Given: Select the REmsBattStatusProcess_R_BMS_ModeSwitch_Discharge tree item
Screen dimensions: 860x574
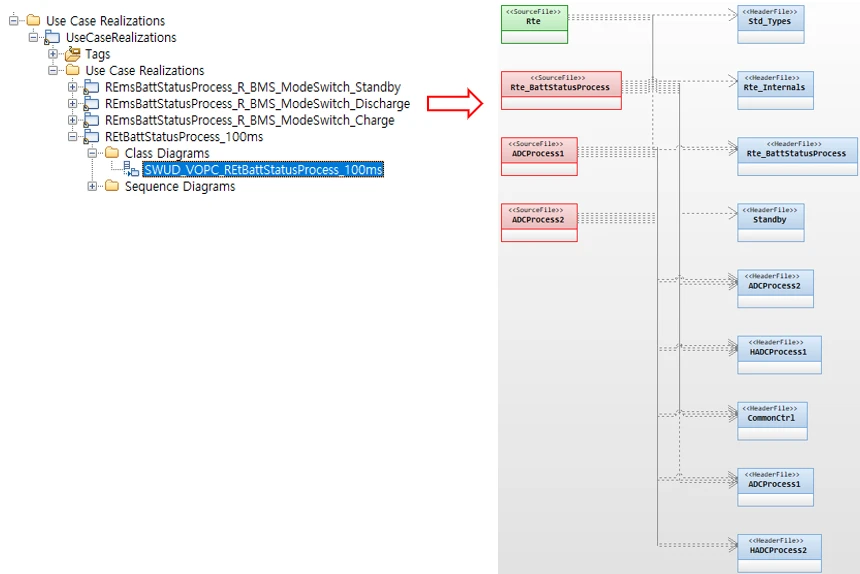Looking at the screenshot, I should pos(257,104).
